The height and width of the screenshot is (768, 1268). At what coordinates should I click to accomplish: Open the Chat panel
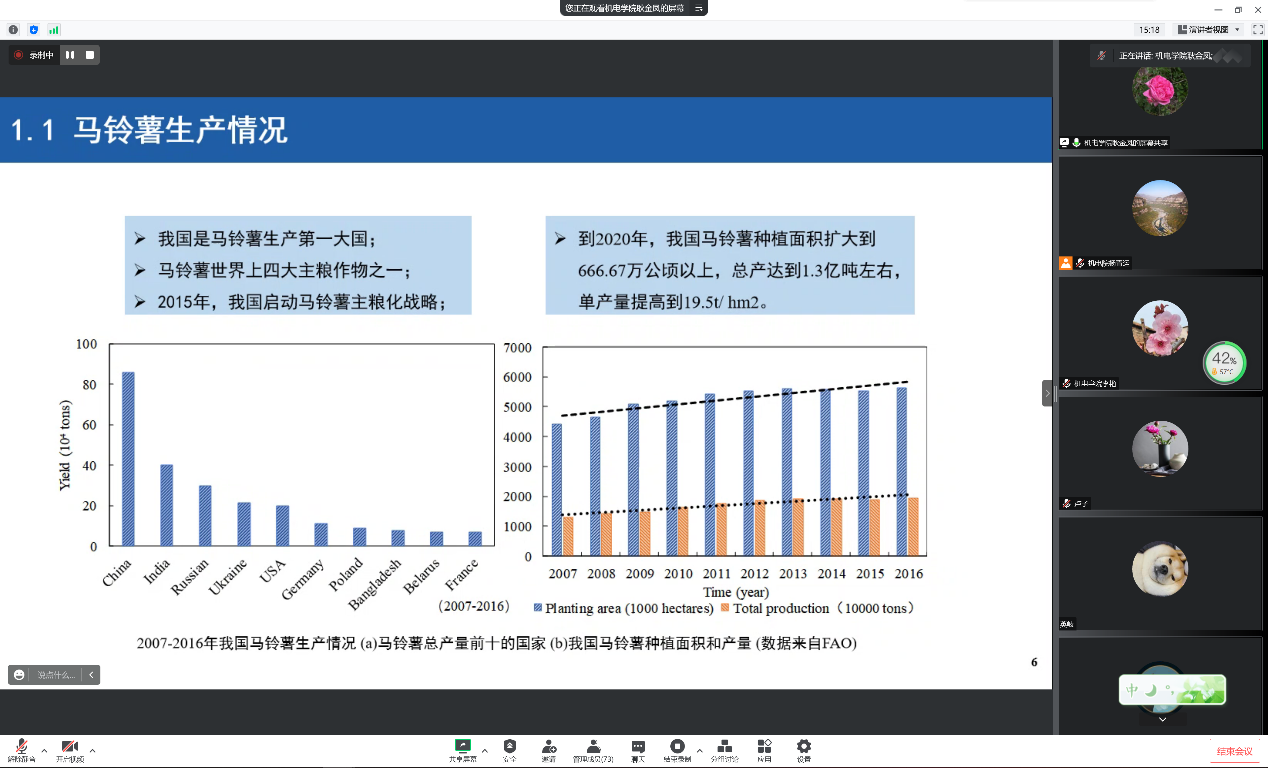pos(638,748)
